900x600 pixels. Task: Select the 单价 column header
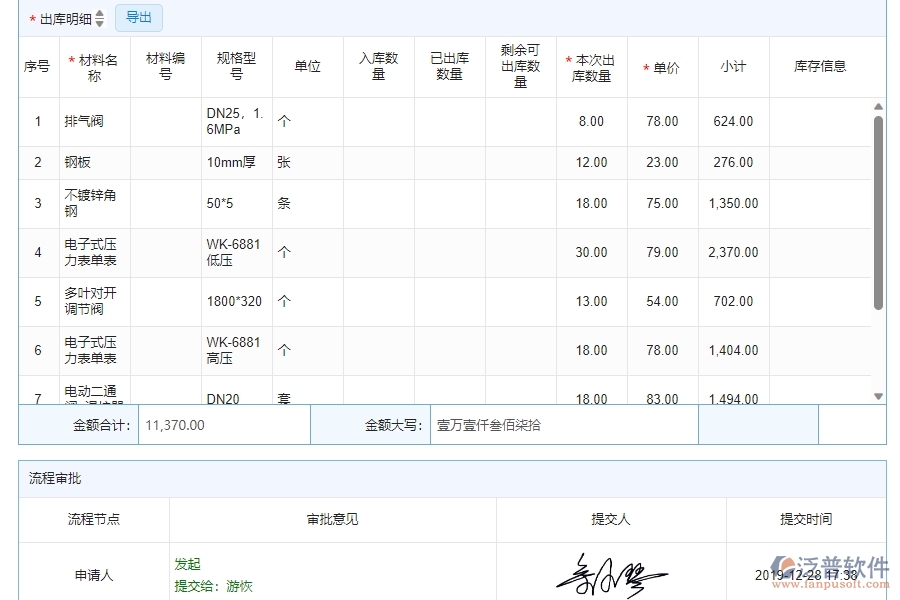(x=662, y=67)
